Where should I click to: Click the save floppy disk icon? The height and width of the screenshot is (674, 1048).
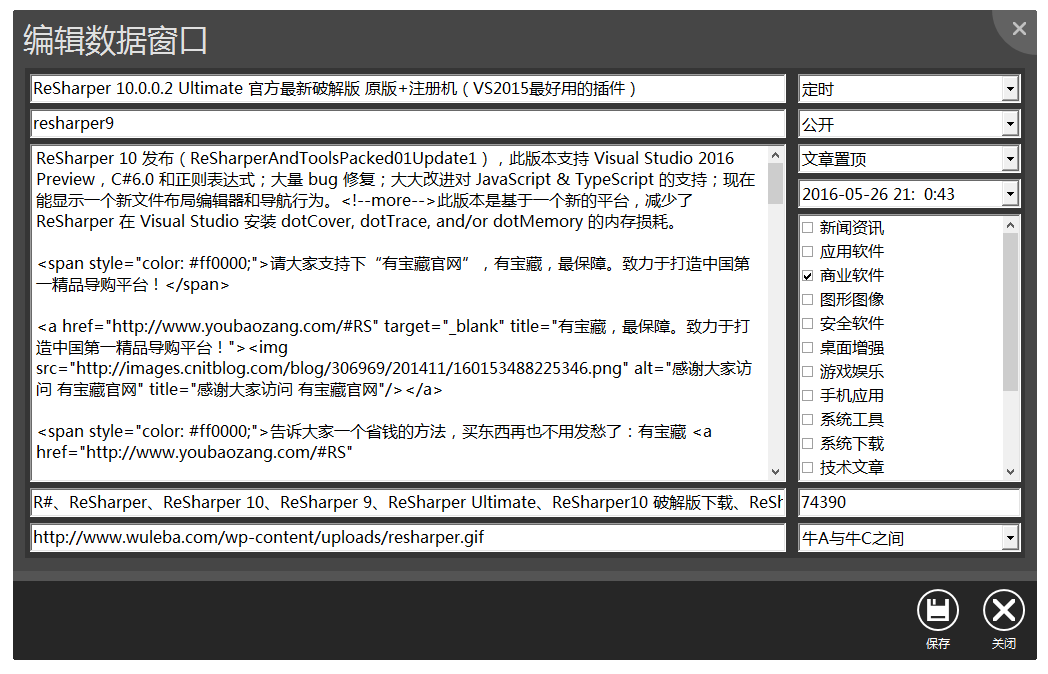point(938,610)
